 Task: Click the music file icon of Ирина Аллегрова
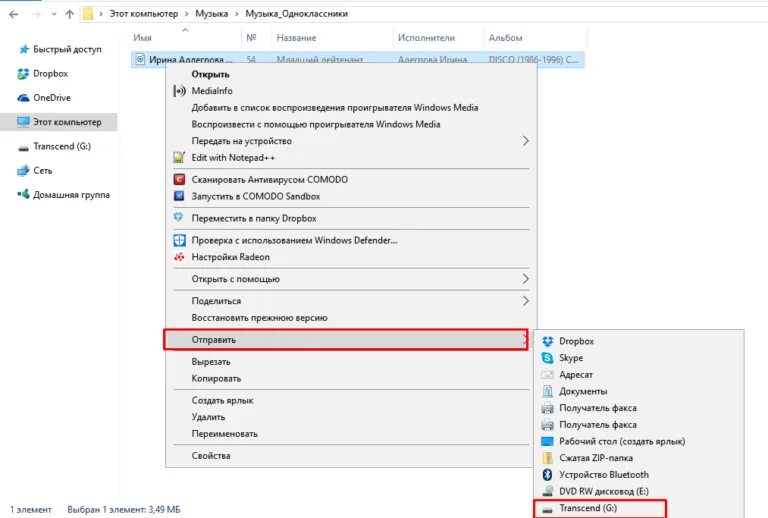click(x=140, y=59)
